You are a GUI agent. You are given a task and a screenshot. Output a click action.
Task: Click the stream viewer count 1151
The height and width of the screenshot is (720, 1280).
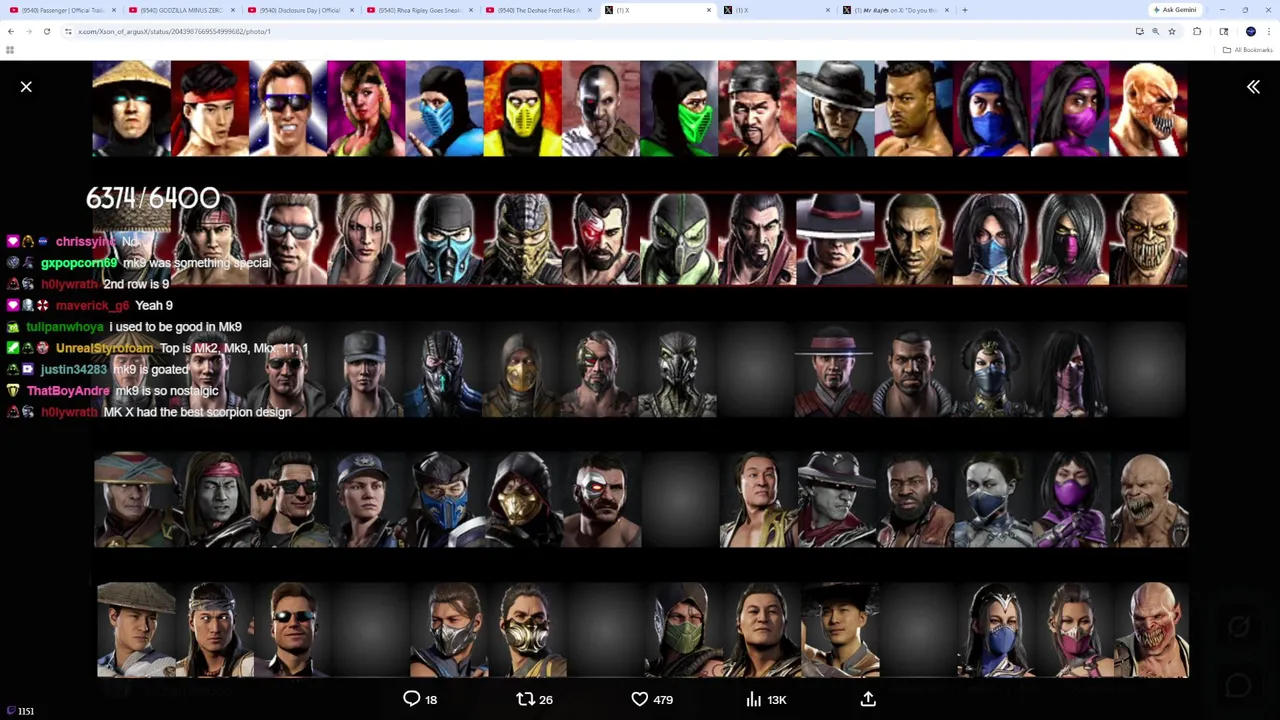coord(26,711)
